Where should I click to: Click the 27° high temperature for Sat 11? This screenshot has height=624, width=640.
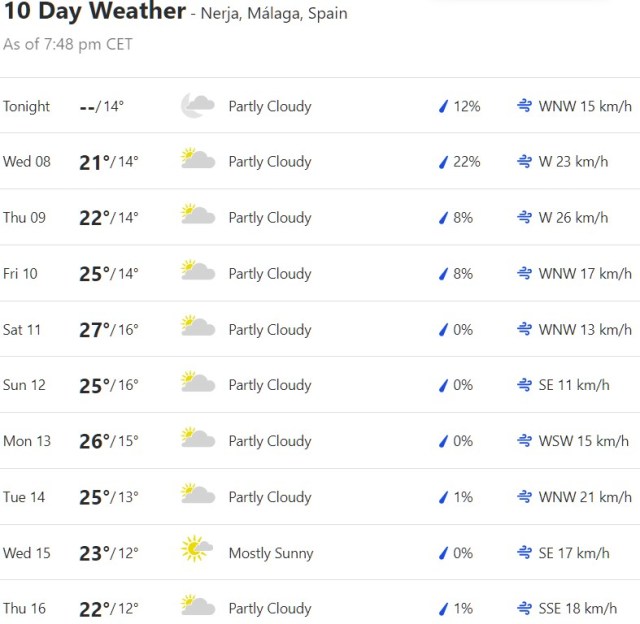[94, 329]
